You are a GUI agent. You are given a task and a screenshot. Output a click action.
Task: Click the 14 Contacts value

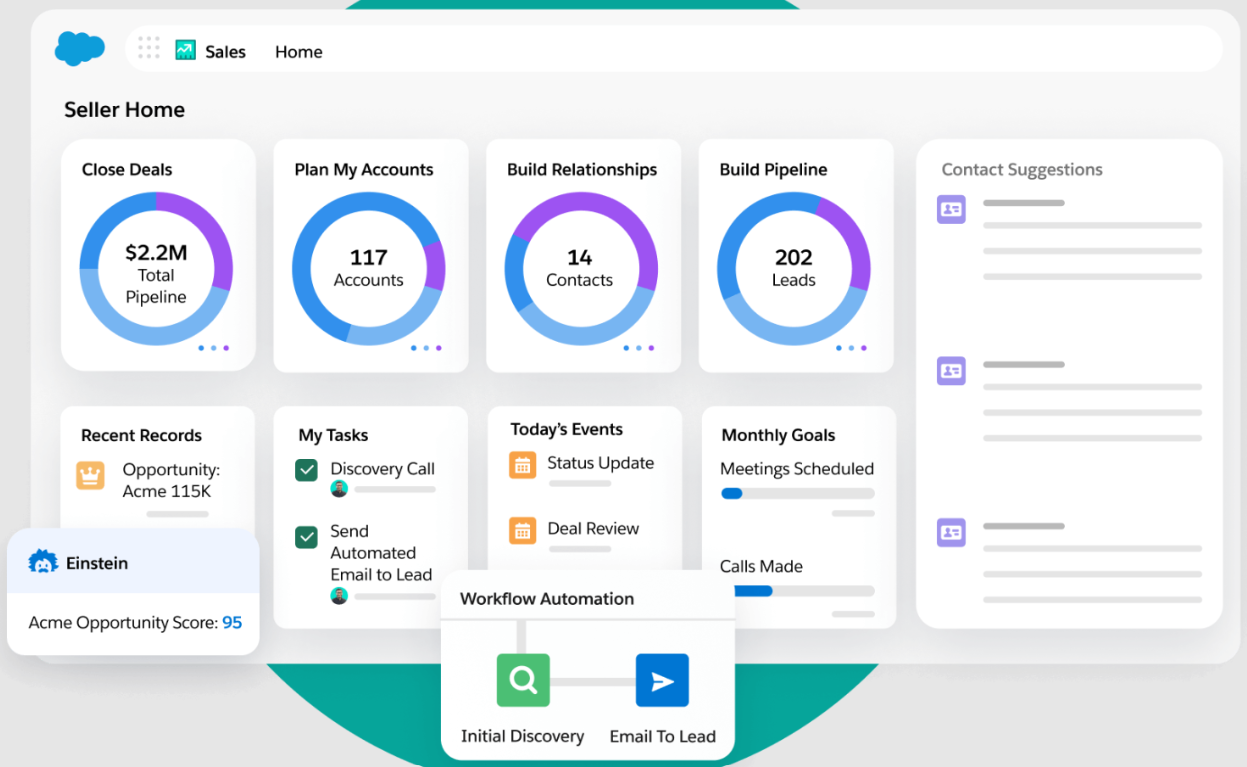coord(580,268)
